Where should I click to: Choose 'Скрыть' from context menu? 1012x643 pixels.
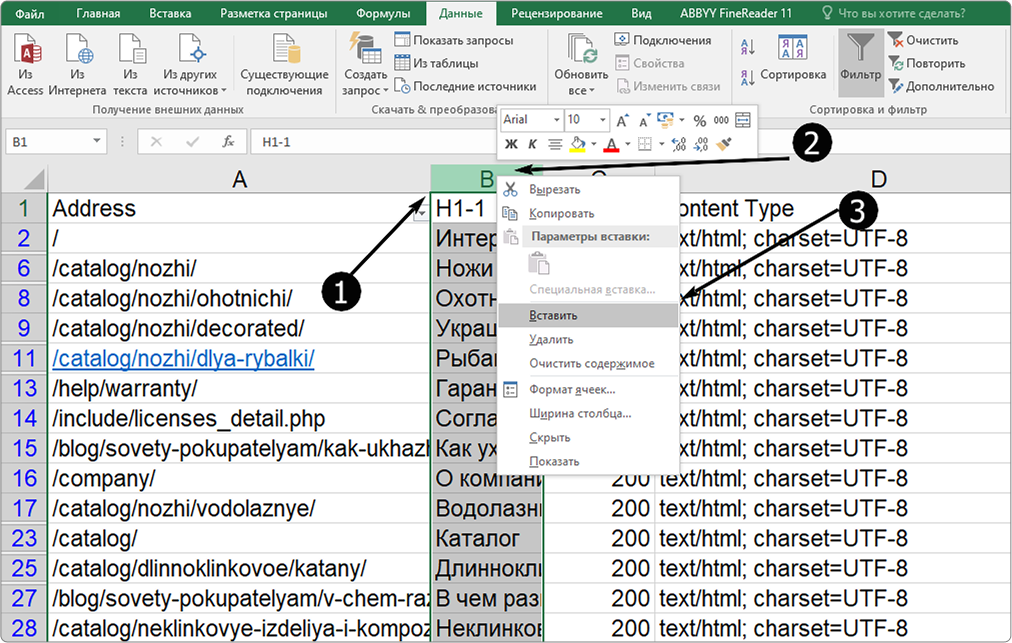point(589,437)
